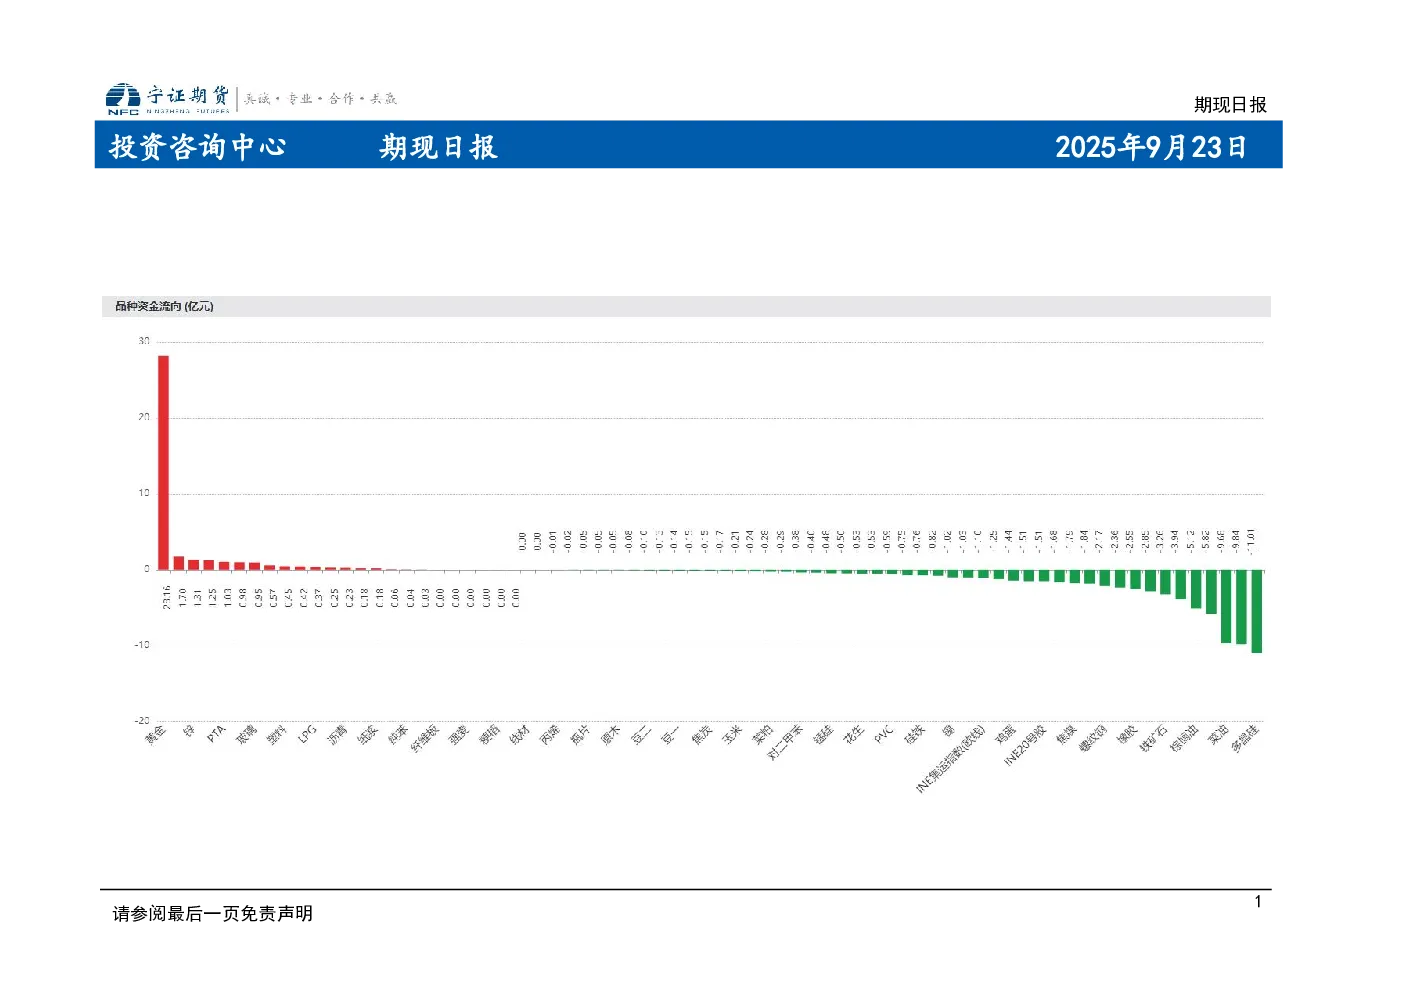1403x993 pixels.
Task: Click the tall red 黄金 bar
Action: point(163,462)
